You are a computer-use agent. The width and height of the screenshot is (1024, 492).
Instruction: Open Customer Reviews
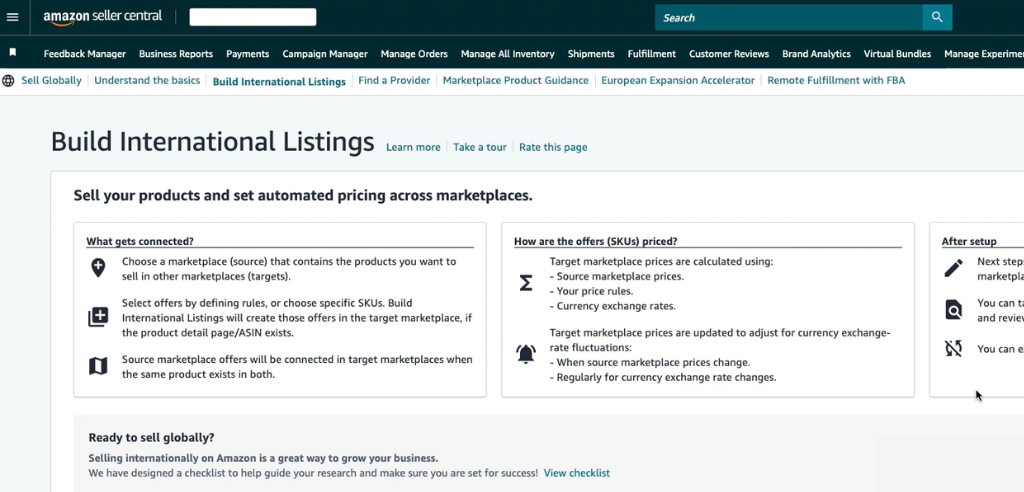click(729, 54)
